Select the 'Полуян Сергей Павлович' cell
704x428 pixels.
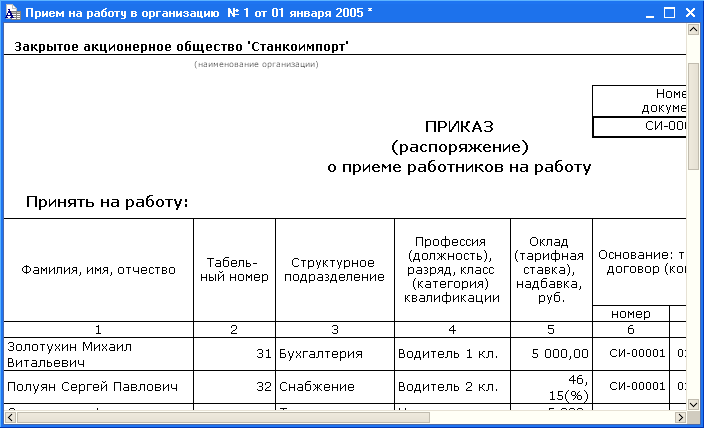98,387
